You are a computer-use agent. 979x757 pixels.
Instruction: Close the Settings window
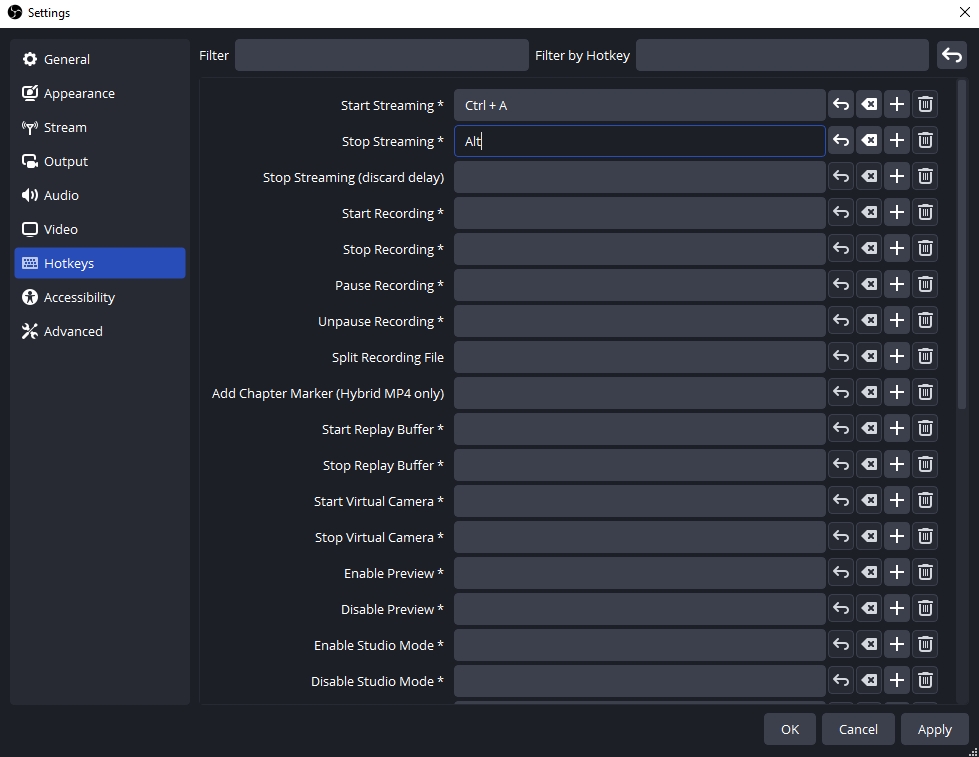click(x=964, y=12)
